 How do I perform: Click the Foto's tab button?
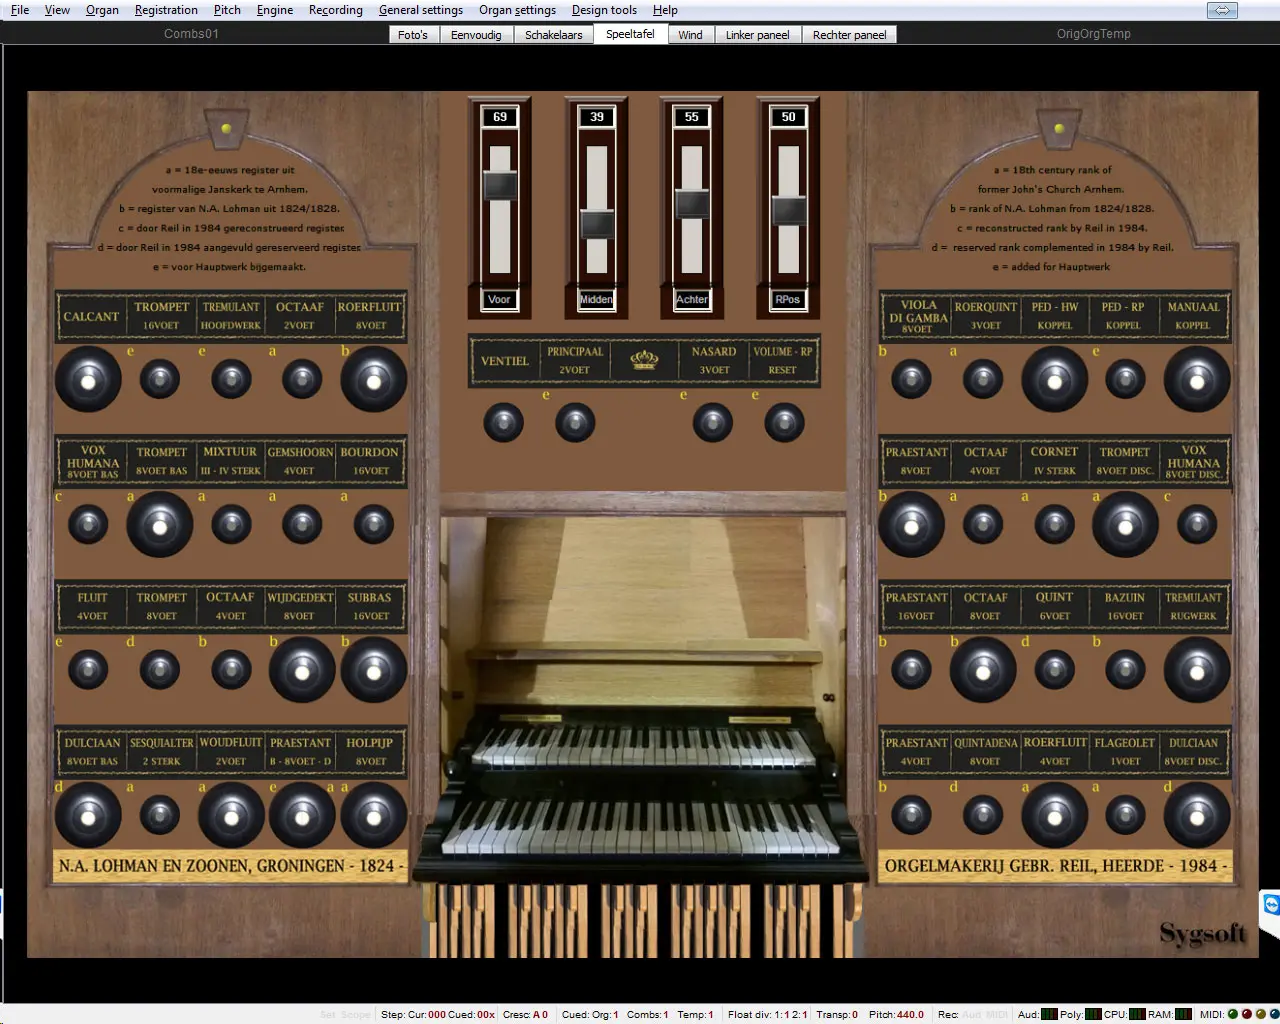pyautogui.click(x=412, y=35)
